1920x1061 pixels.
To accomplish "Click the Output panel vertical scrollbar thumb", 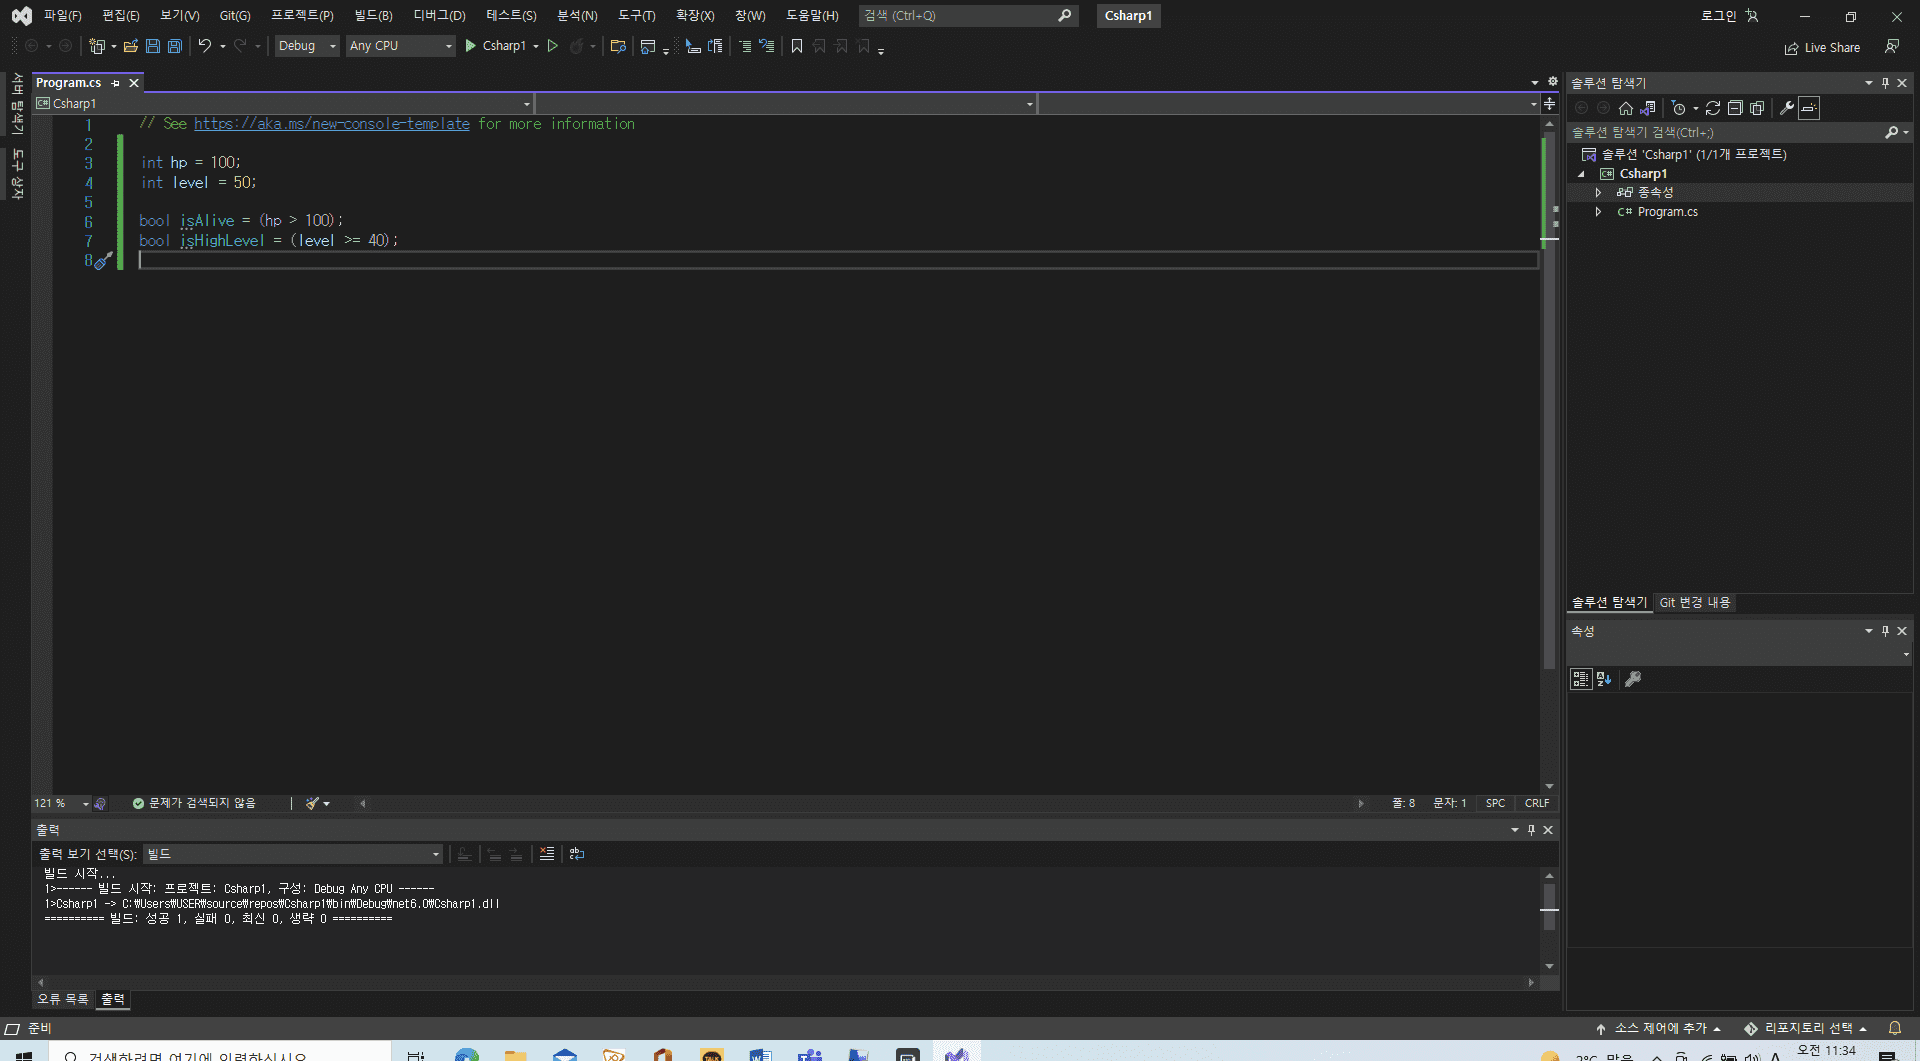I will pos(1549,907).
